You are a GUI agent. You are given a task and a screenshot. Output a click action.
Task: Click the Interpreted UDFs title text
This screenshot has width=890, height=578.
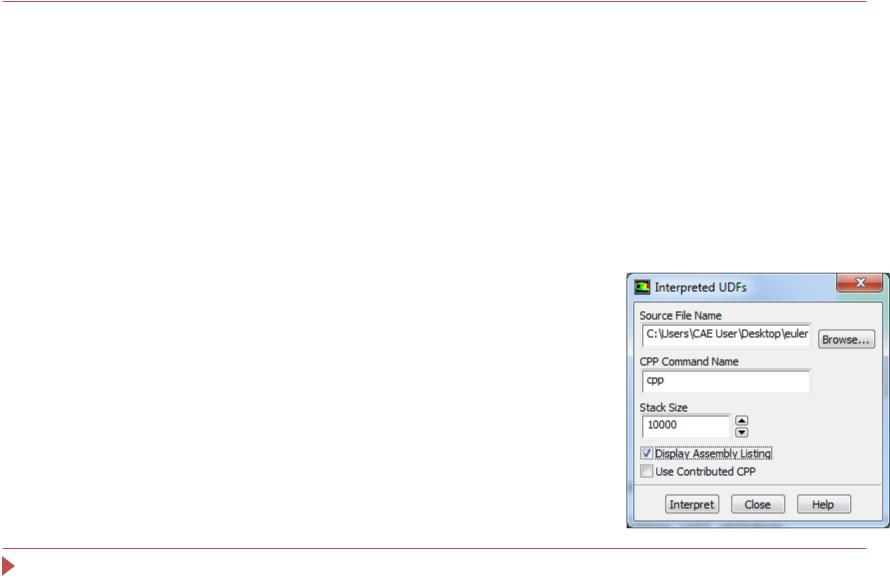[x=700, y=287]
